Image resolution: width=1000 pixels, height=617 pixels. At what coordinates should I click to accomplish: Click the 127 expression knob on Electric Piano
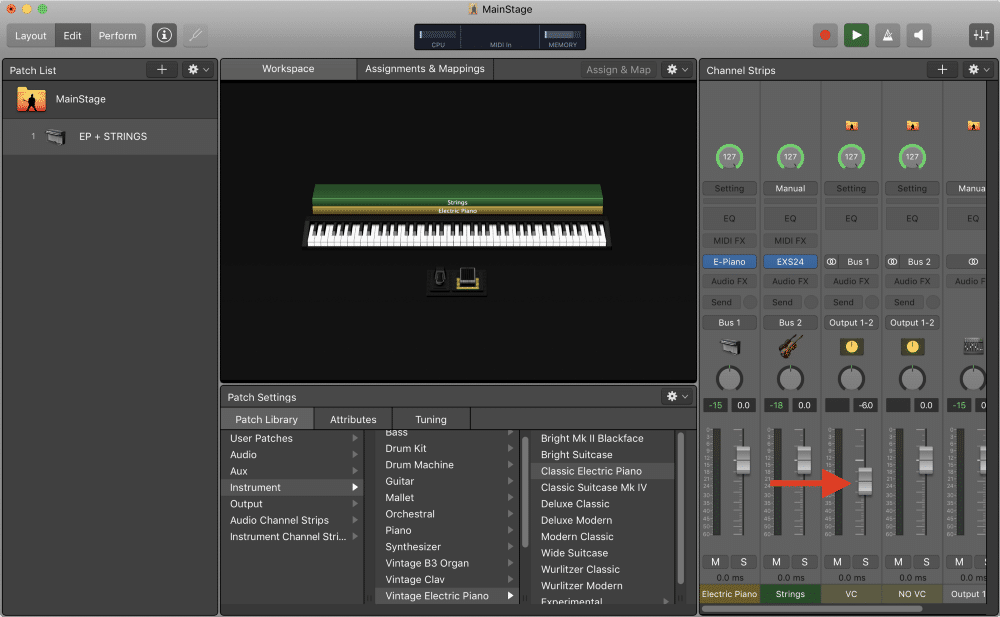pyautogui.click(x=729, y=157)
